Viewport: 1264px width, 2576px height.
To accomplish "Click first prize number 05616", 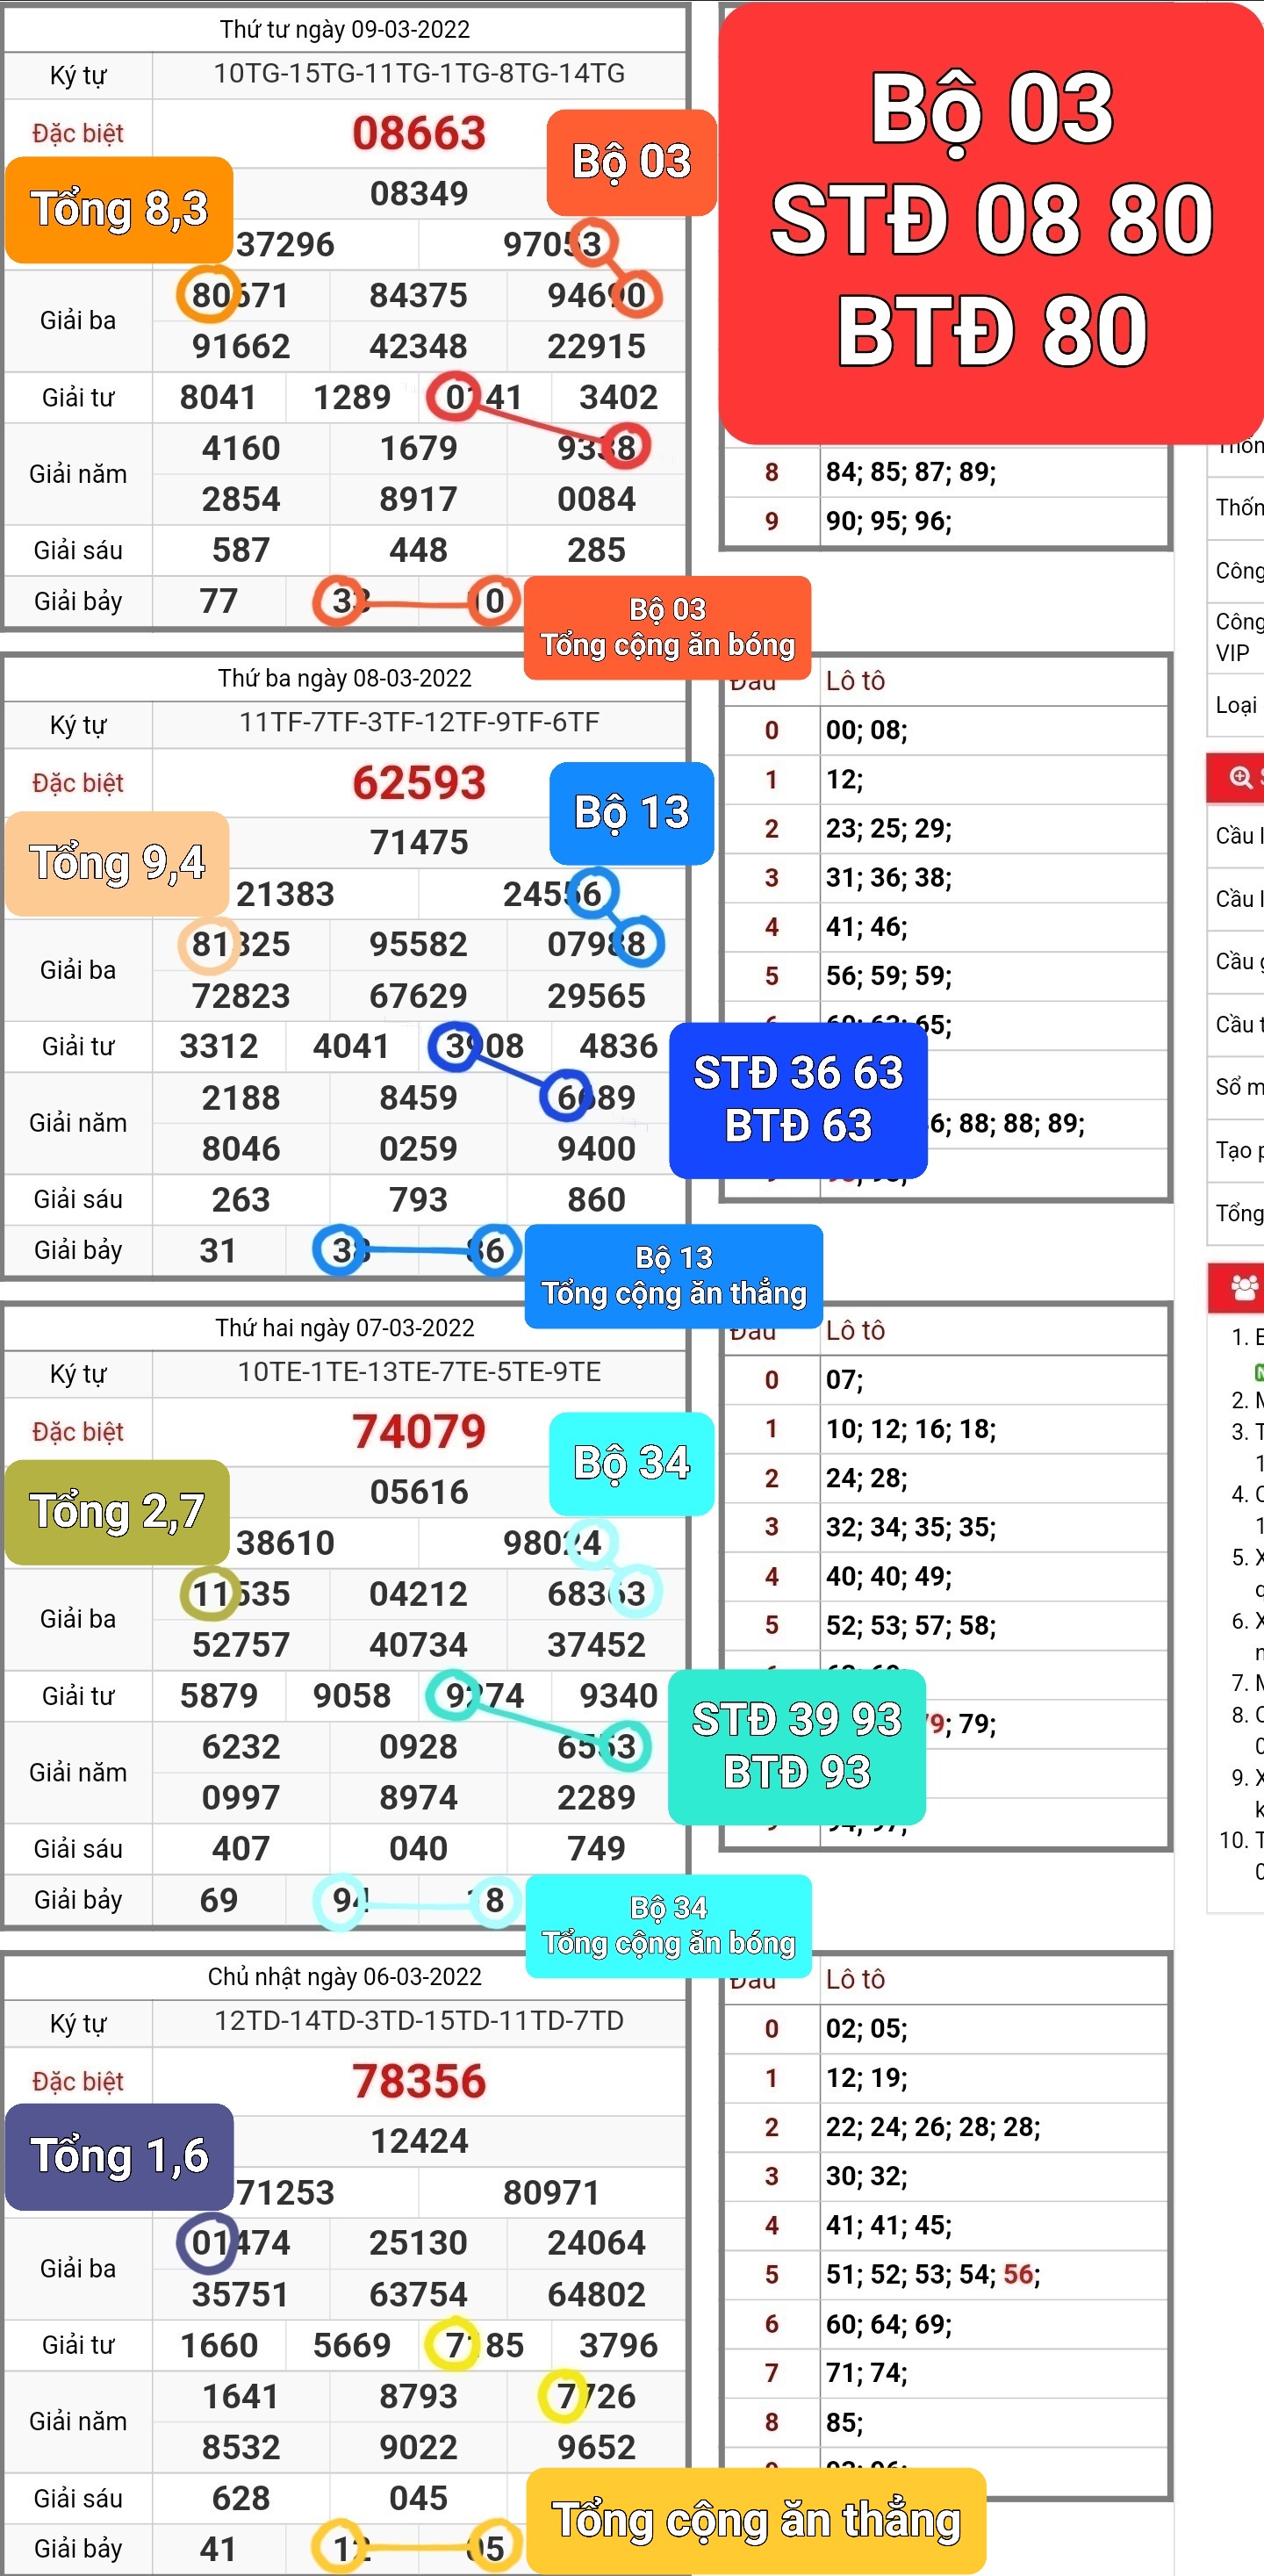I will pos(419,1492).
